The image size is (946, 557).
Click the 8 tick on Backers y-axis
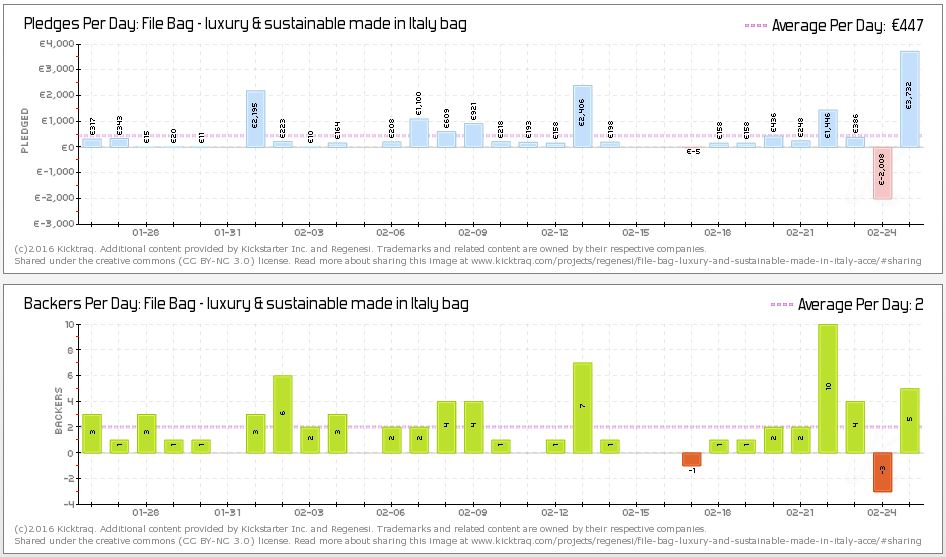pos(71,350)
